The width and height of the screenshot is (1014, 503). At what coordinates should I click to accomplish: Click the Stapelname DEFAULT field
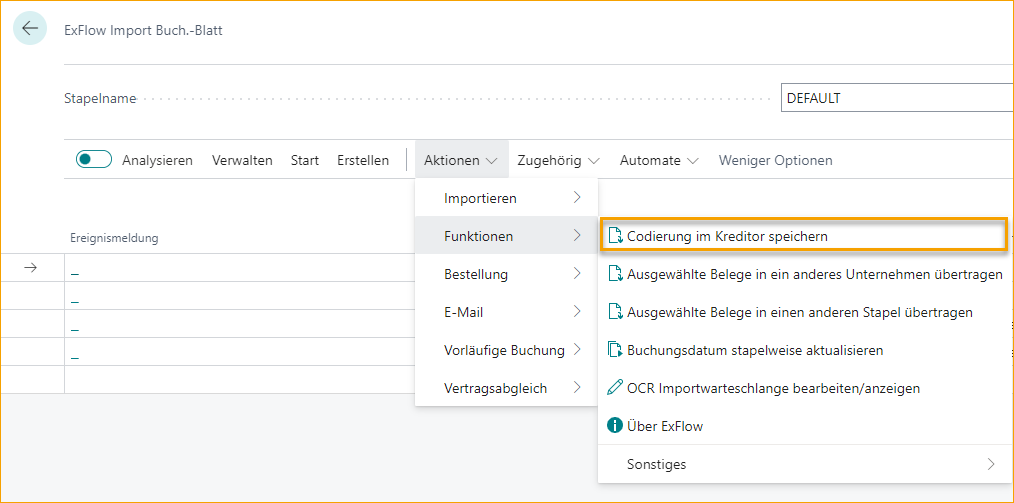coord(897,98)
